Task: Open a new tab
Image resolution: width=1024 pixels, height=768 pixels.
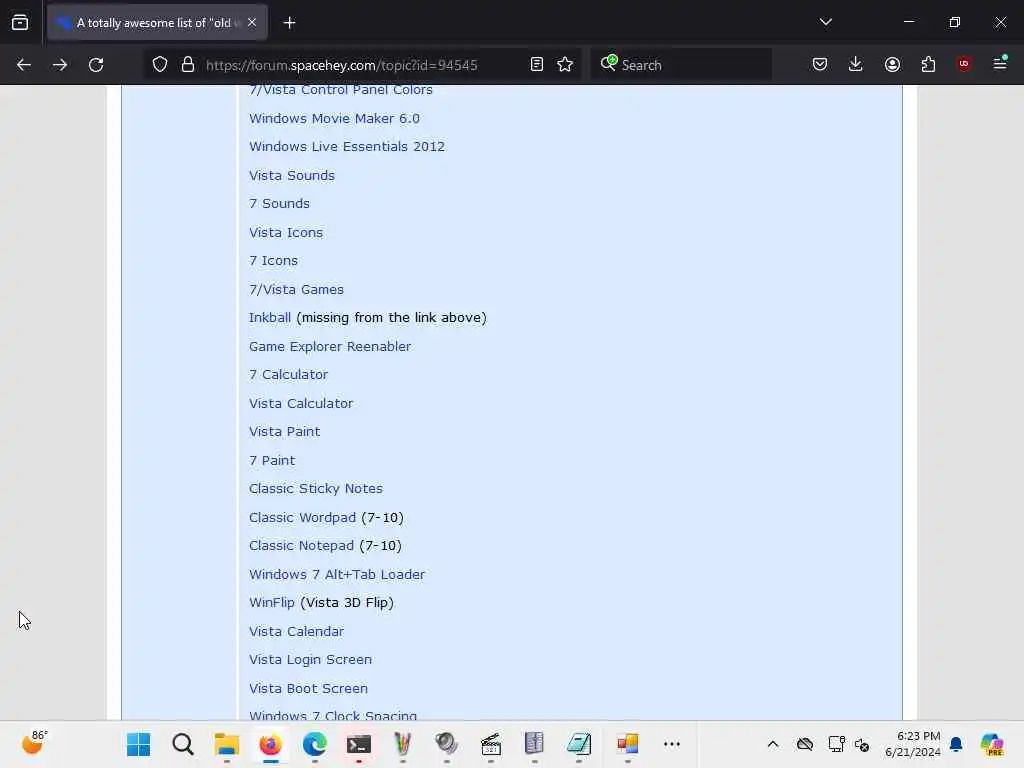Action: coord(289,23)
